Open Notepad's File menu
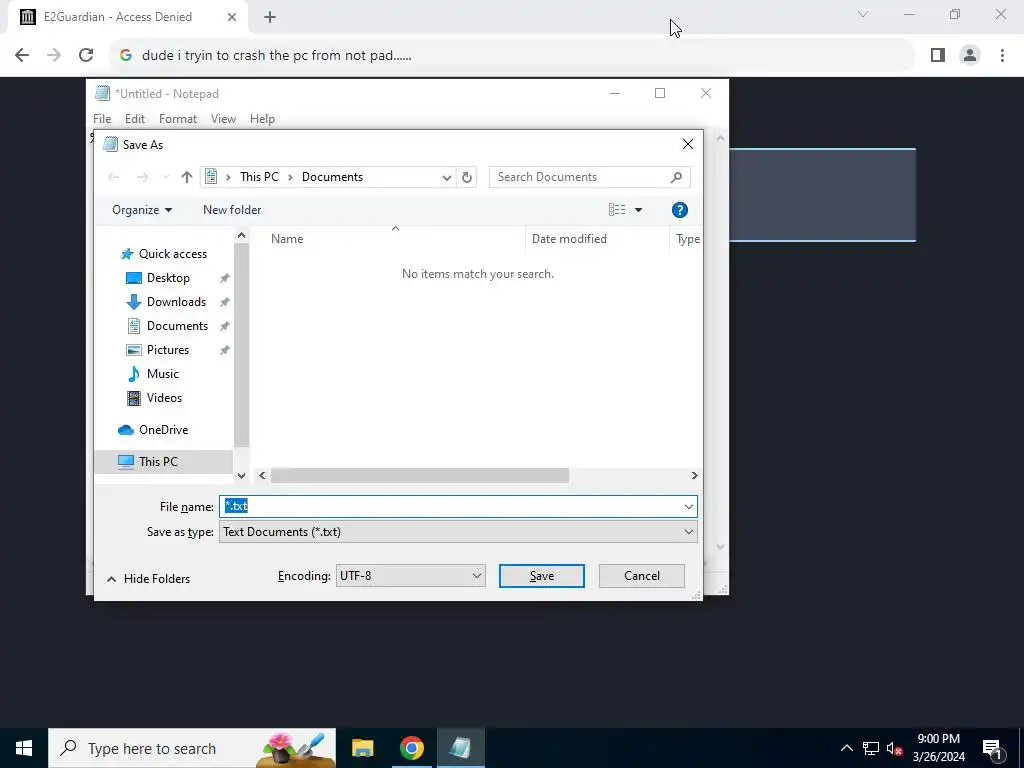This screenshot has height=768, width=1024. point(102,119)
